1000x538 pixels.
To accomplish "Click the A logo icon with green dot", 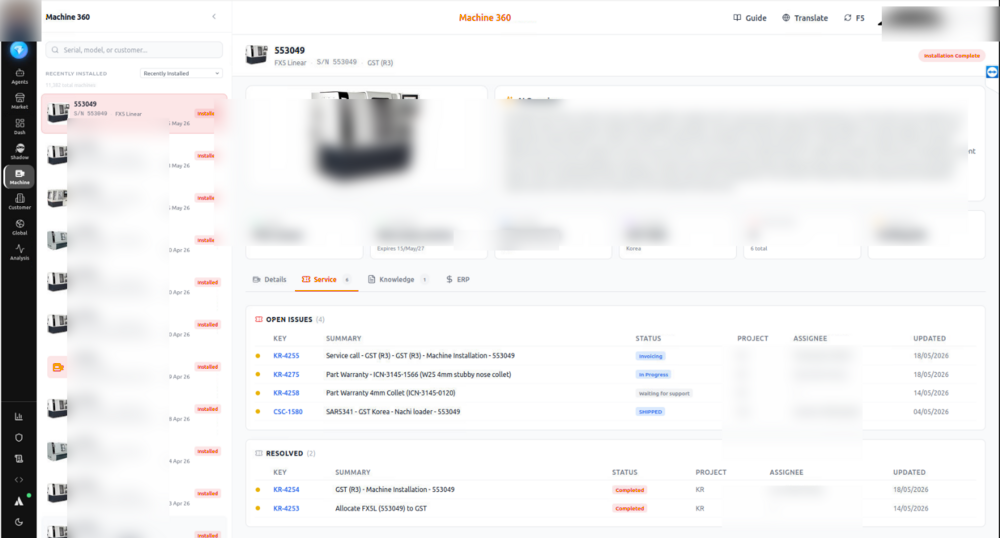I will click(x=18, y=501).
